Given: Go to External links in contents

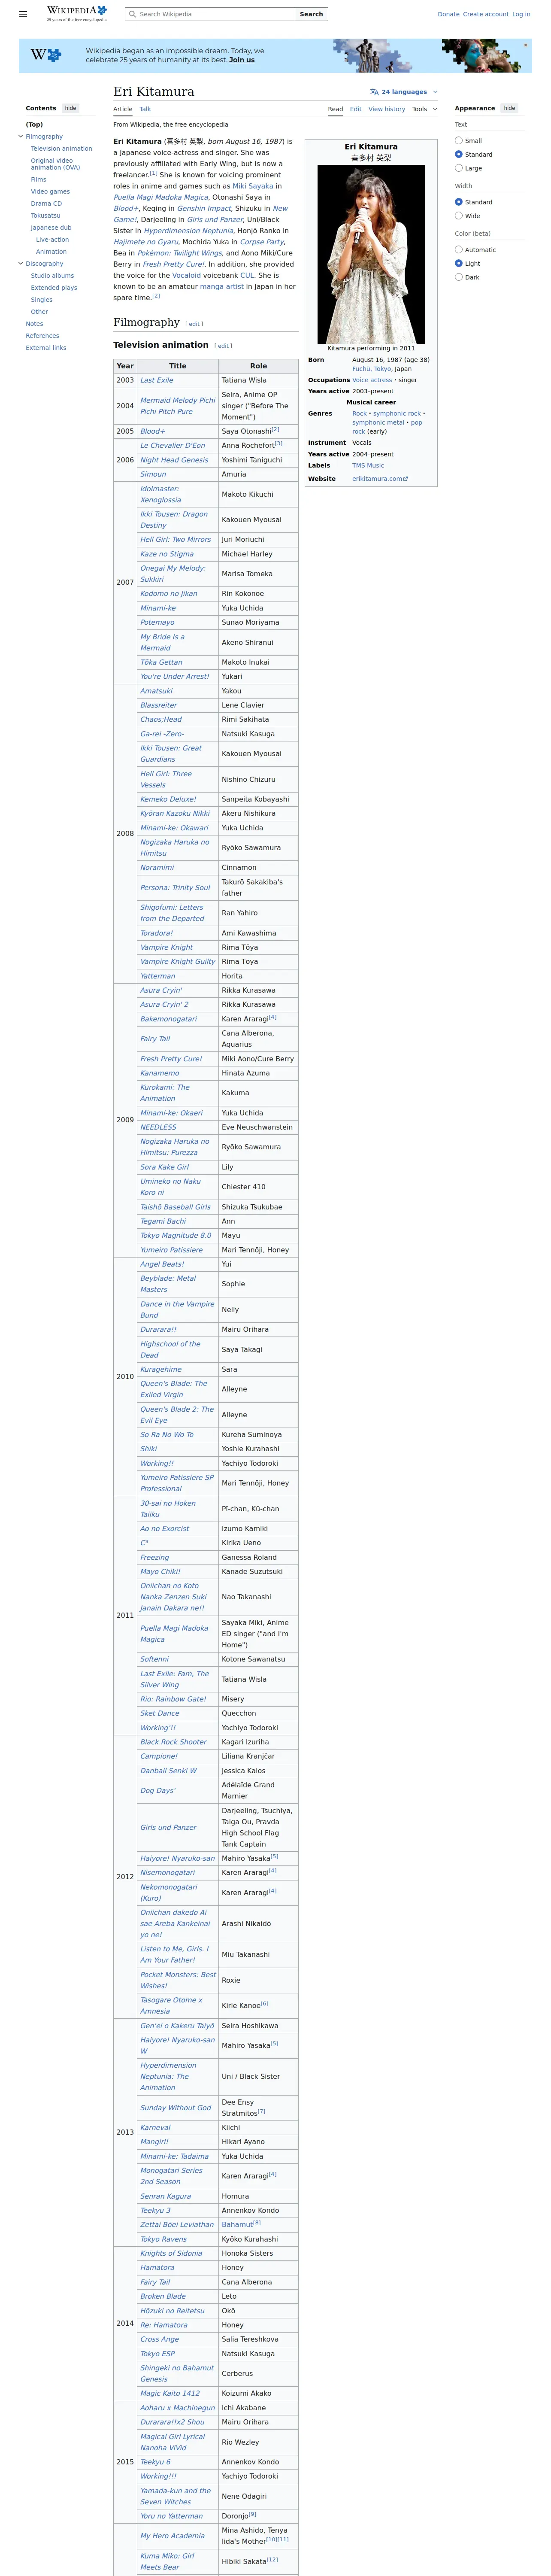Looking at the screenshot, I should pyautogui.click(x=46, y=348).
